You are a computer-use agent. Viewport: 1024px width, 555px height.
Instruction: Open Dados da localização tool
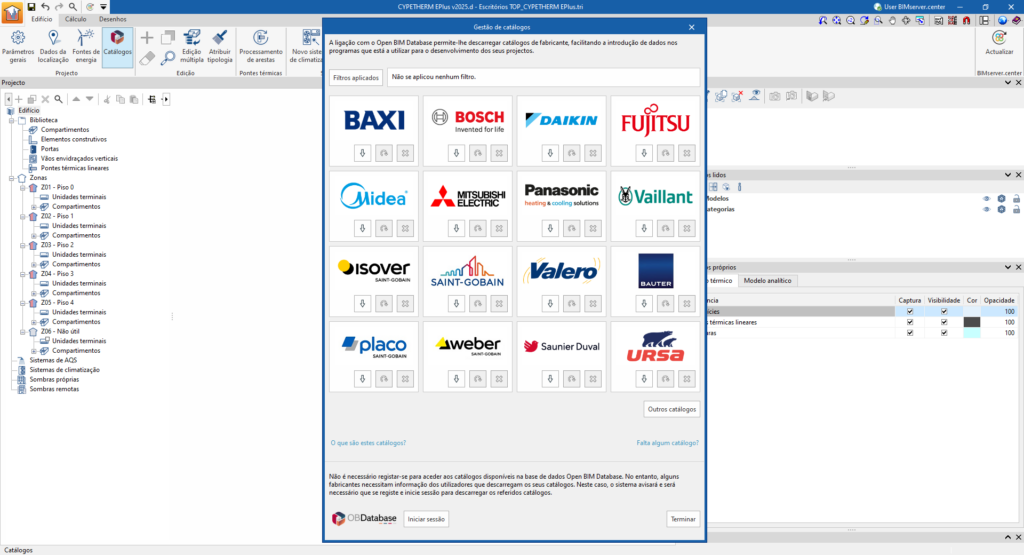53,46
